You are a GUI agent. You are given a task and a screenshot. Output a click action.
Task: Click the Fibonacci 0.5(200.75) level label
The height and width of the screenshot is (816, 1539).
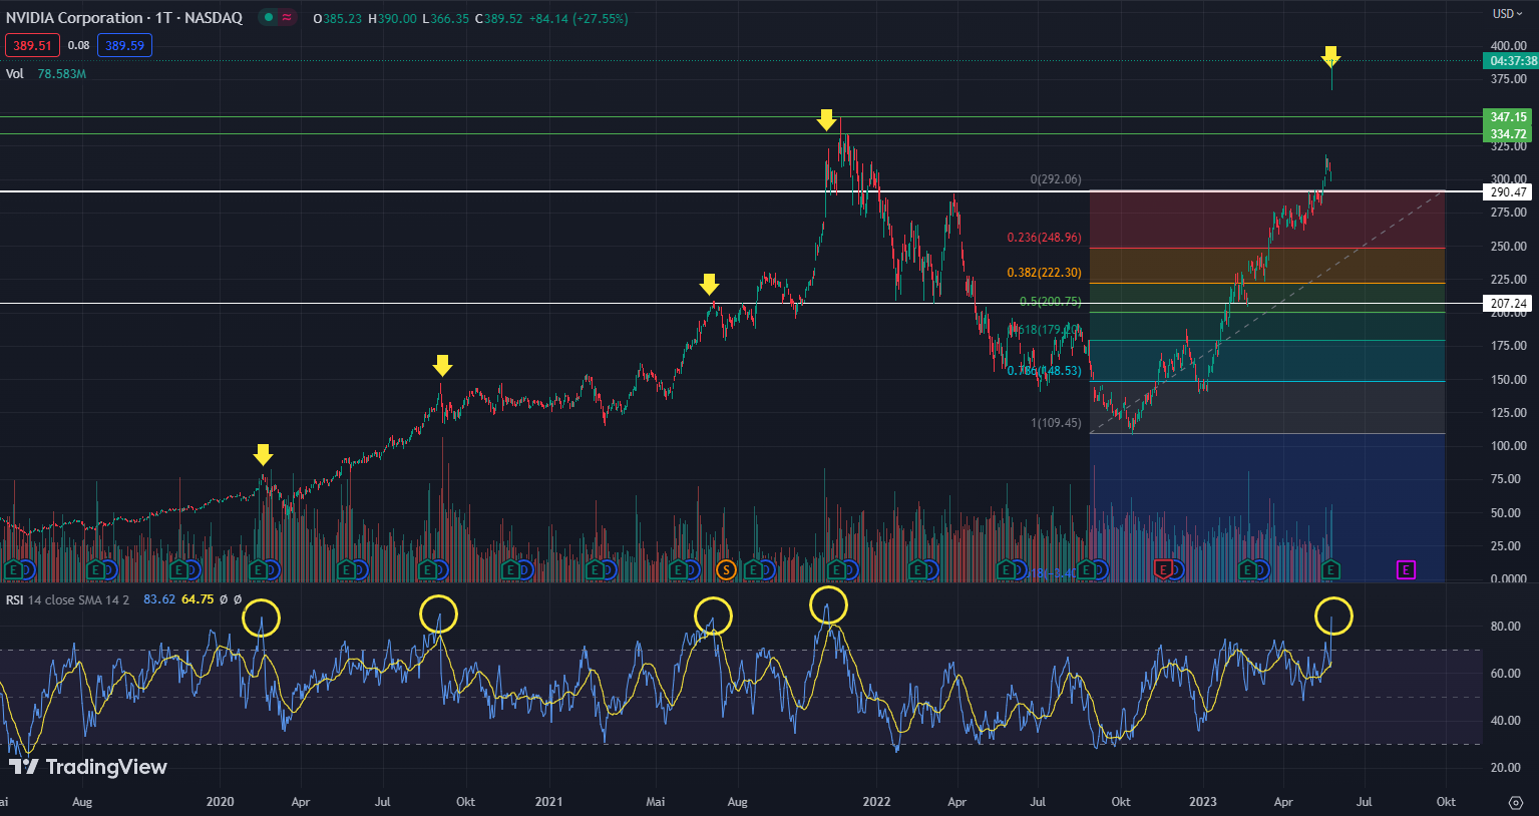(x=1050, y=301)
